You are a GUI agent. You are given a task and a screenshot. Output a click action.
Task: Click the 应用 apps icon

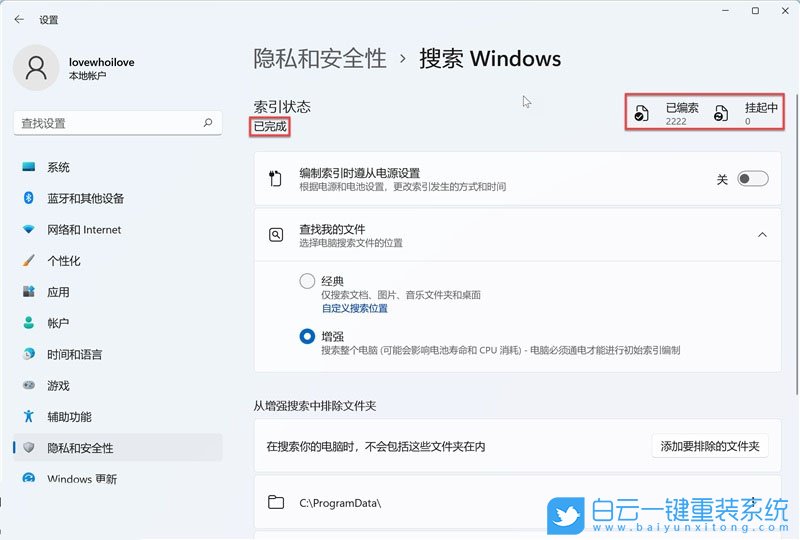pos(29,291)
